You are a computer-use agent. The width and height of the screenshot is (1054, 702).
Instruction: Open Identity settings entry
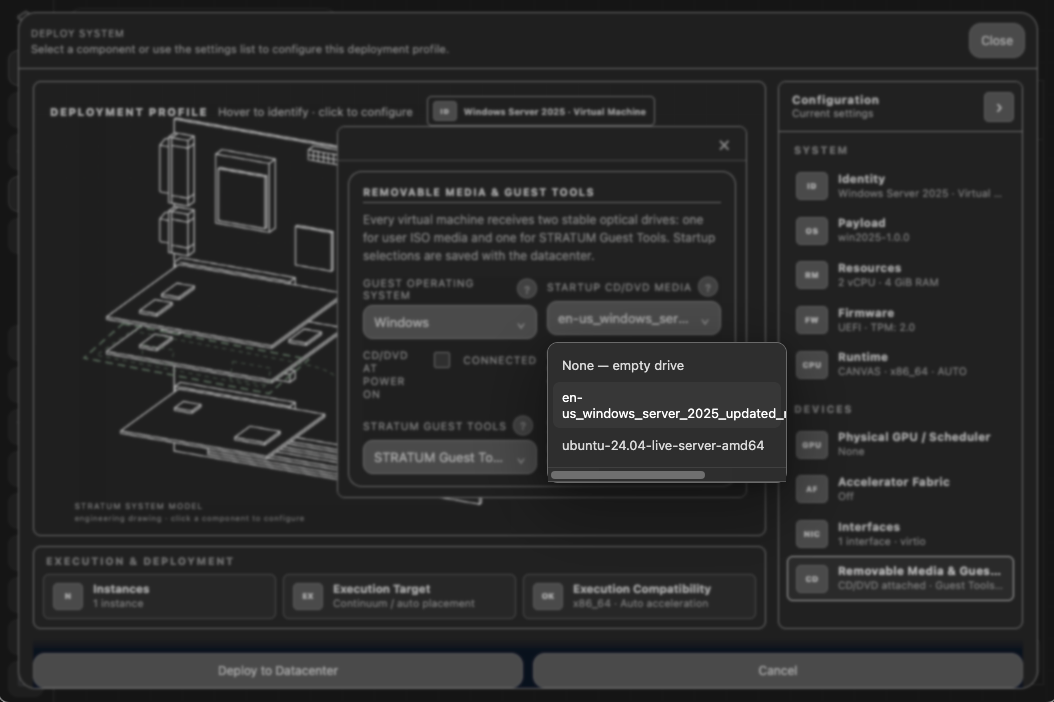[900, 186]
